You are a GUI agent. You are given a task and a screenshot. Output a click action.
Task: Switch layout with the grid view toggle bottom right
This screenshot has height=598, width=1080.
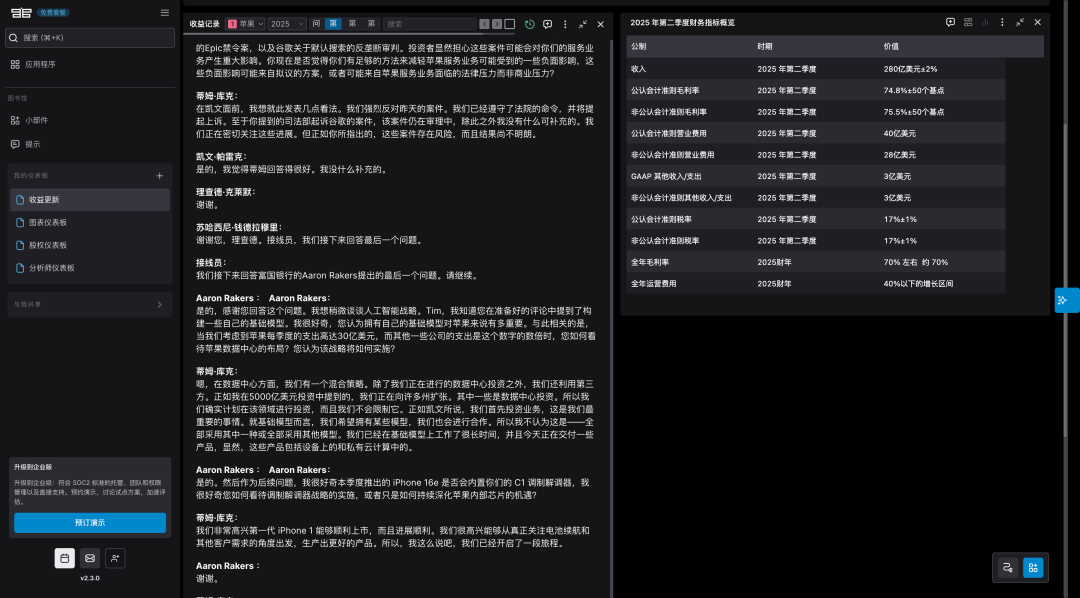click(x=1033, y=567)
